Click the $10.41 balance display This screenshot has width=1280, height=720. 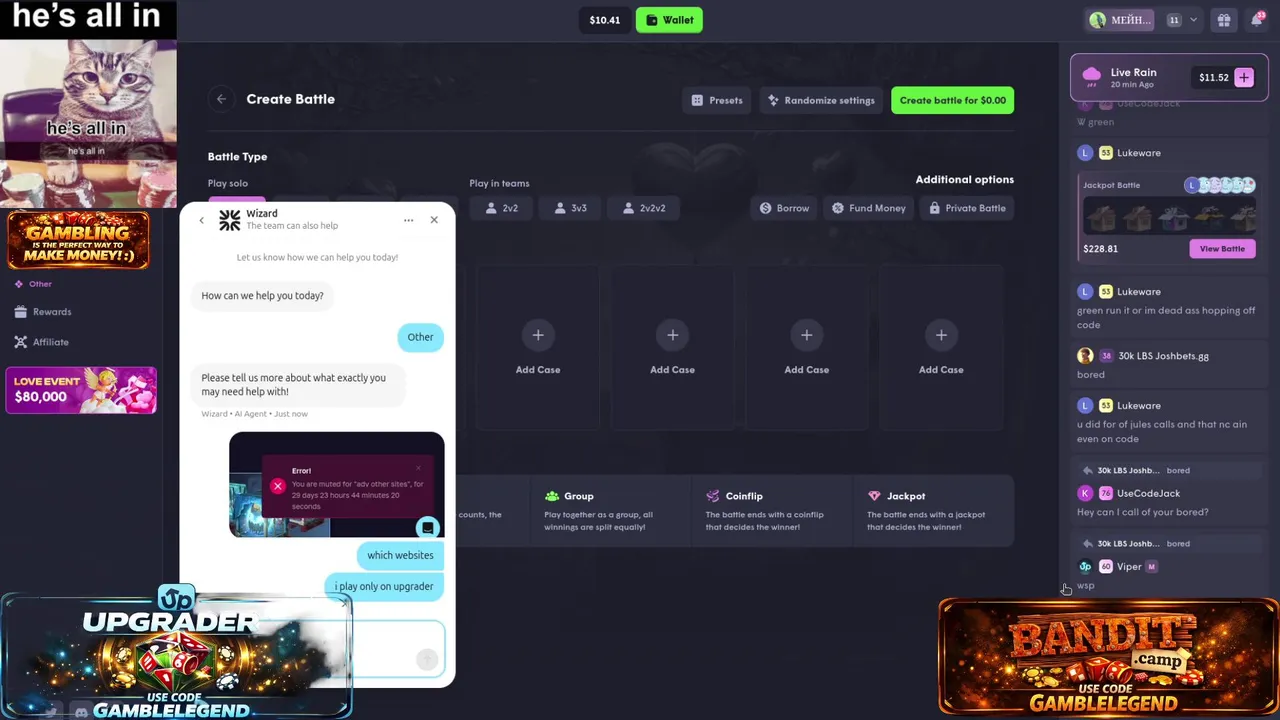pos(604,20)
